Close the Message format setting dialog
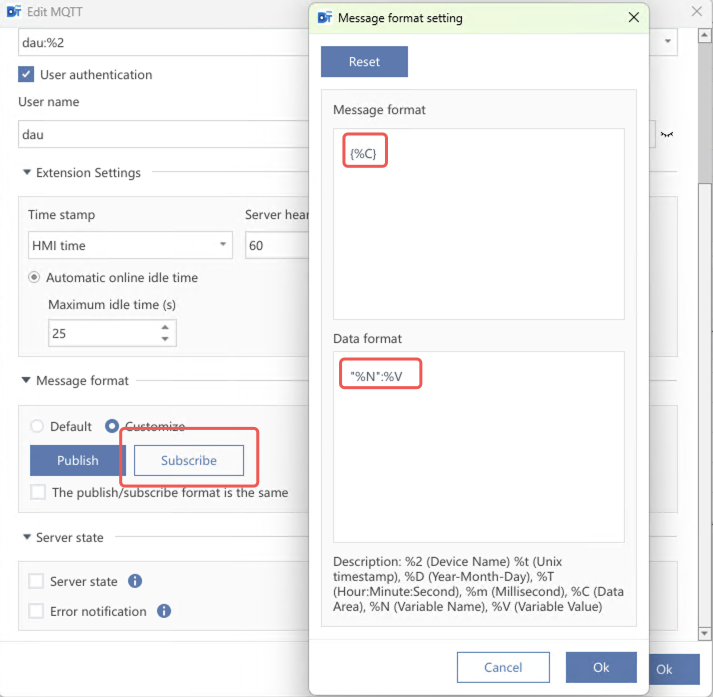 coord(632,18)
